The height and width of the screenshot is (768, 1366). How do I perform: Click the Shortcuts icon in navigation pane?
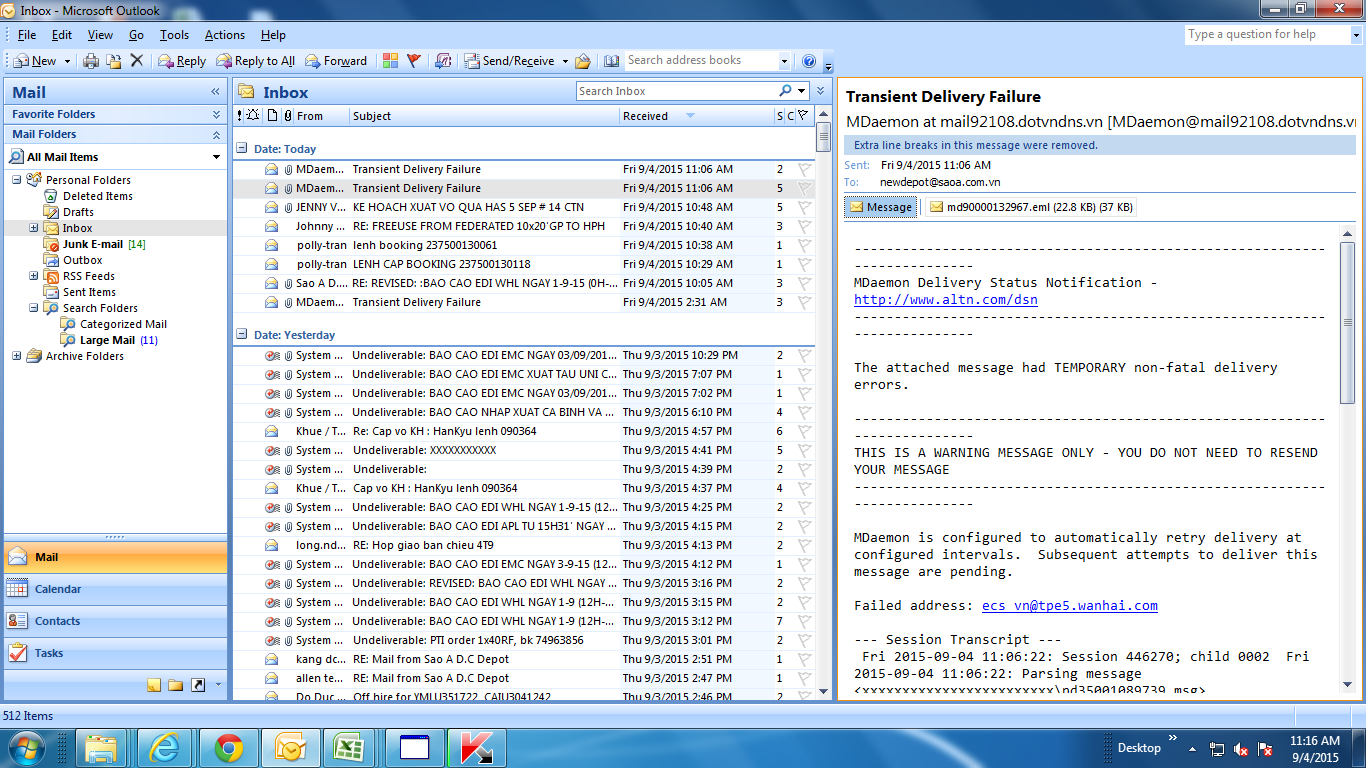(198, 685)
